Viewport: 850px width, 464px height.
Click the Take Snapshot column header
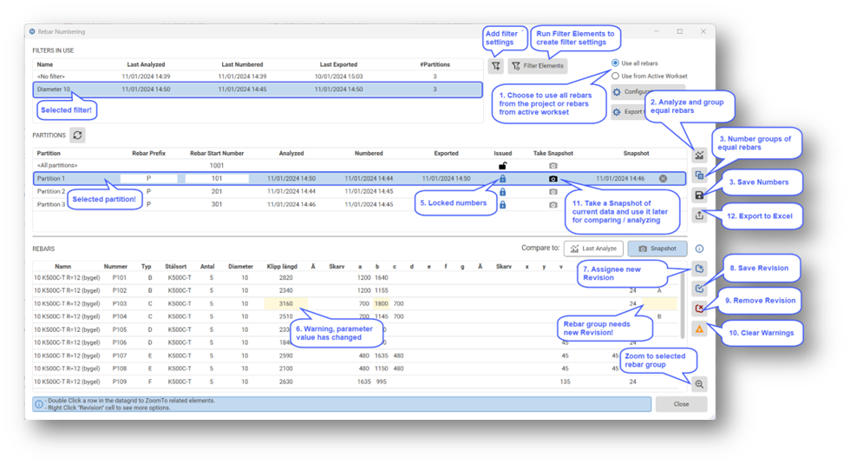click(x=553, y=153)
